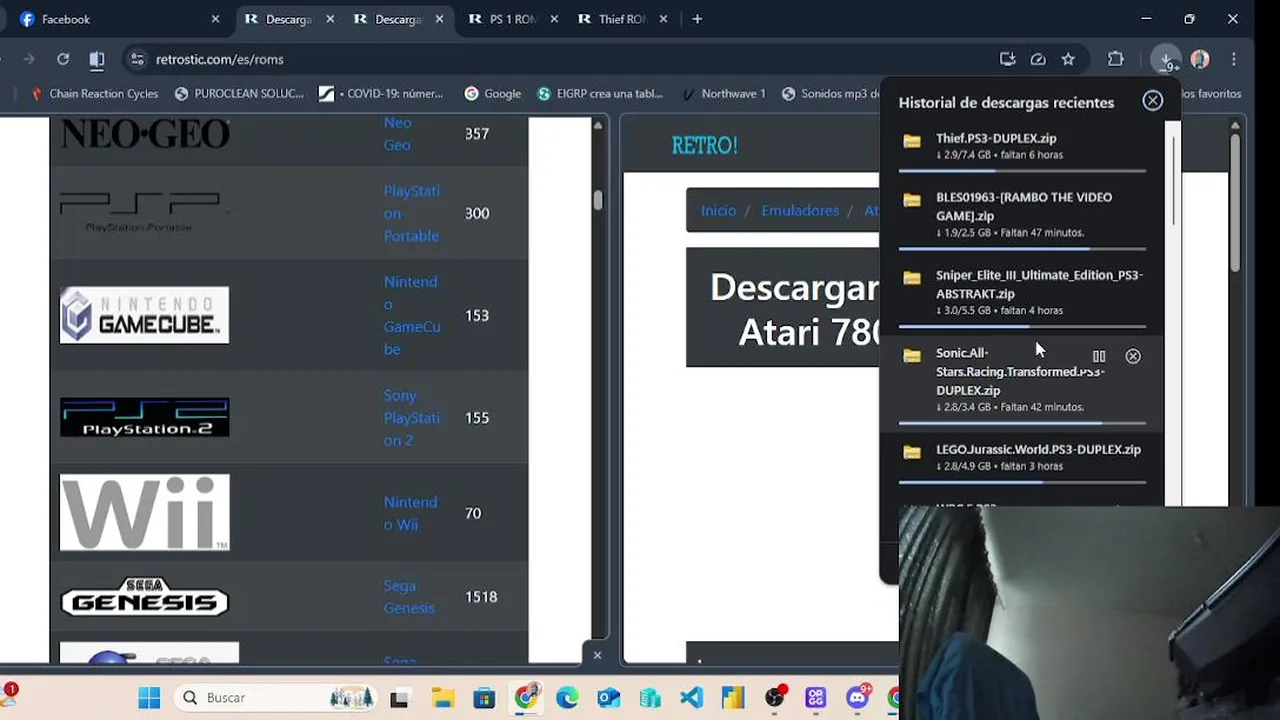Bookmark this page with the star icon
The width and height of the screenshot is (1280, 720).
tap(1068, 60)
